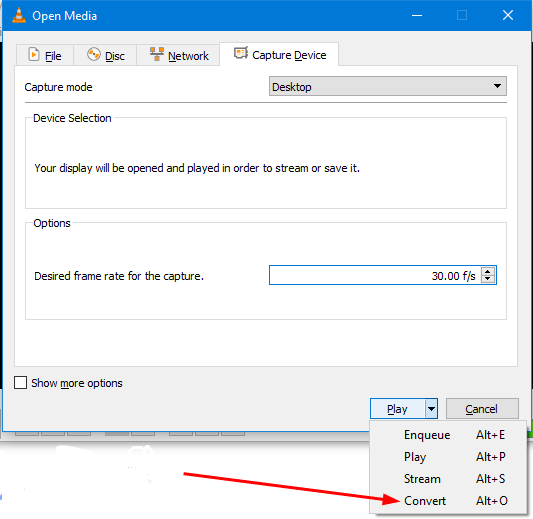Switch to the File tab
The image size is (533, 519).
tap(45, 55)
